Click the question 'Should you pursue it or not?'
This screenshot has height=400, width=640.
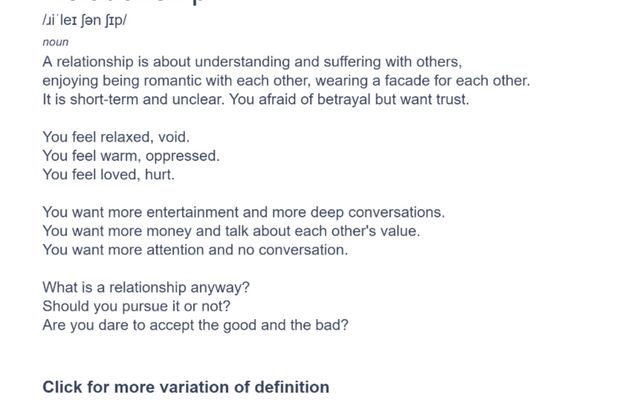[137, 306]
